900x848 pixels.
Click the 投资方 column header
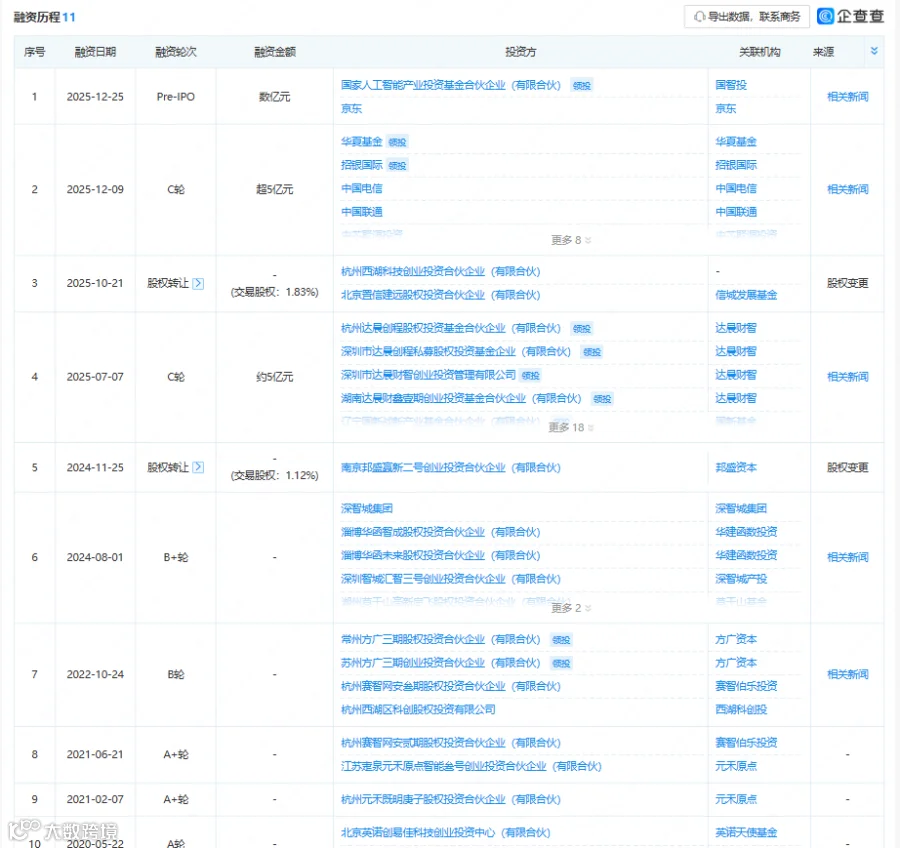[521, 52]
